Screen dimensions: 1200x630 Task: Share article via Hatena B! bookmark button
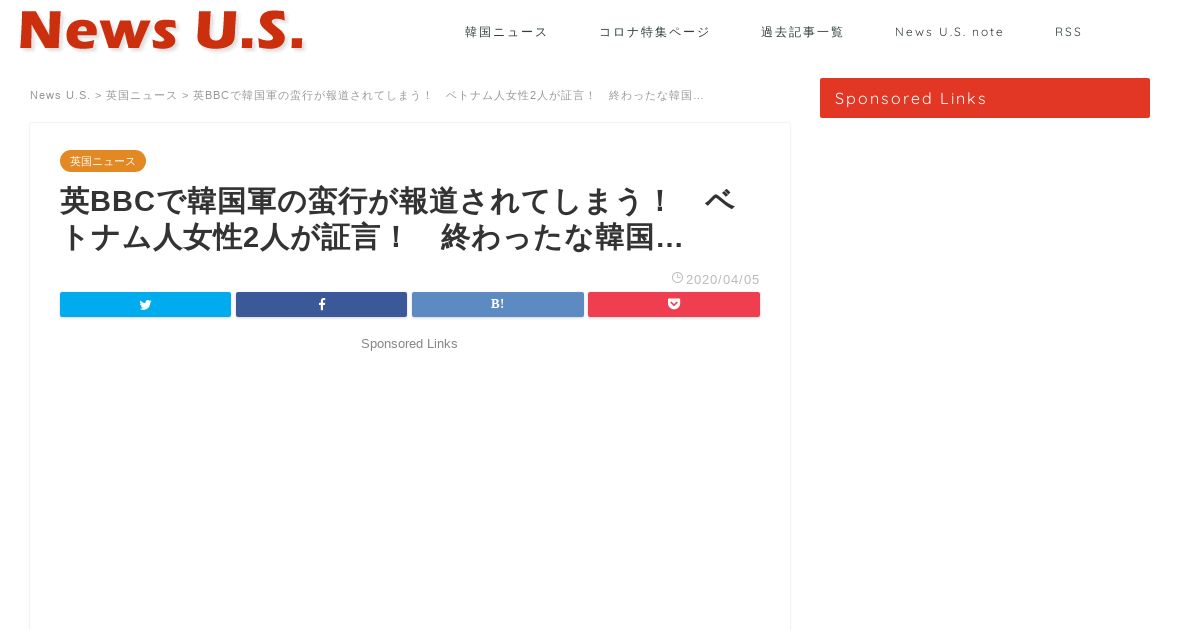497,305
